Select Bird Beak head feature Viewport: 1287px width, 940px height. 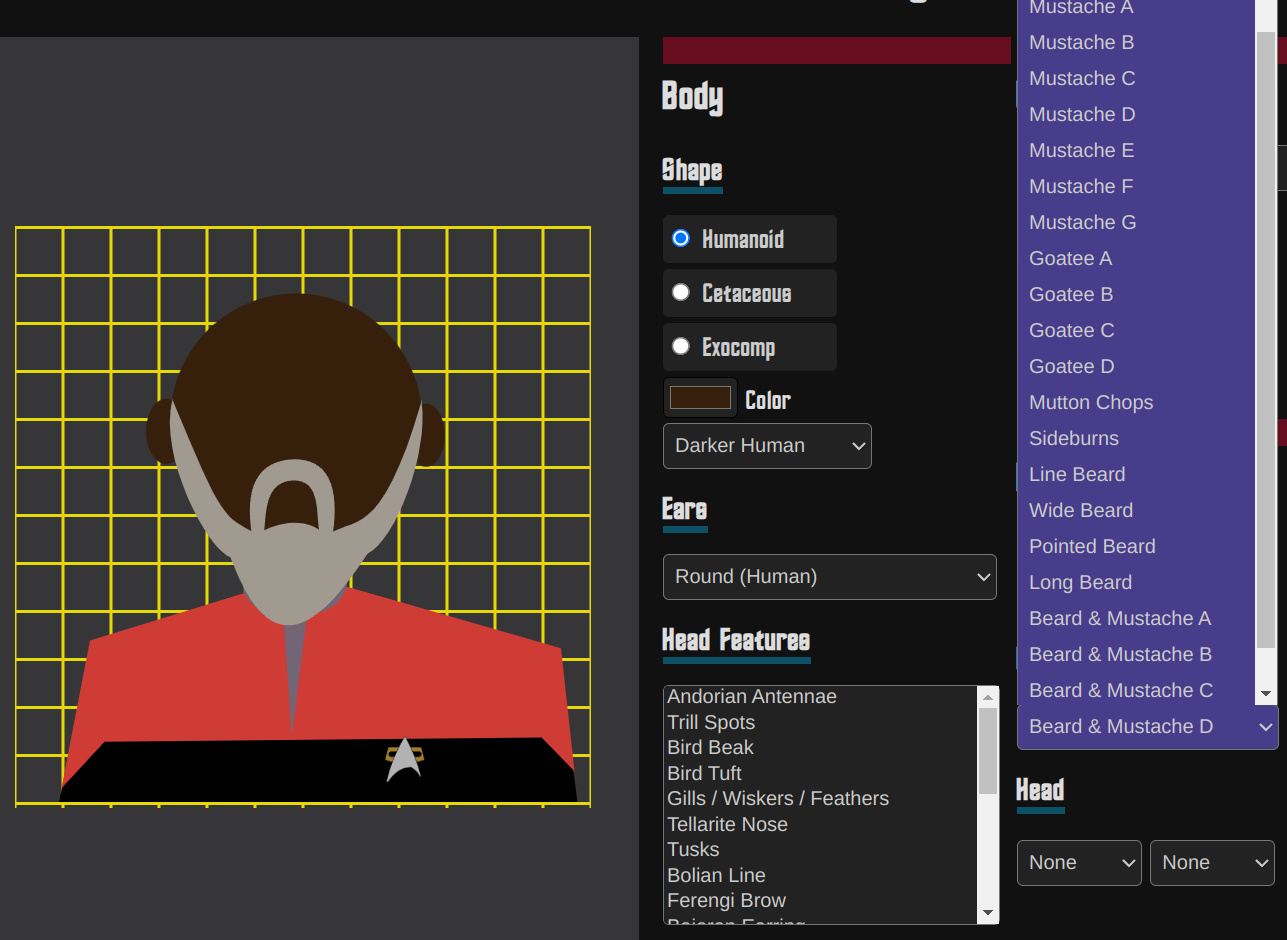coord(821,747)
